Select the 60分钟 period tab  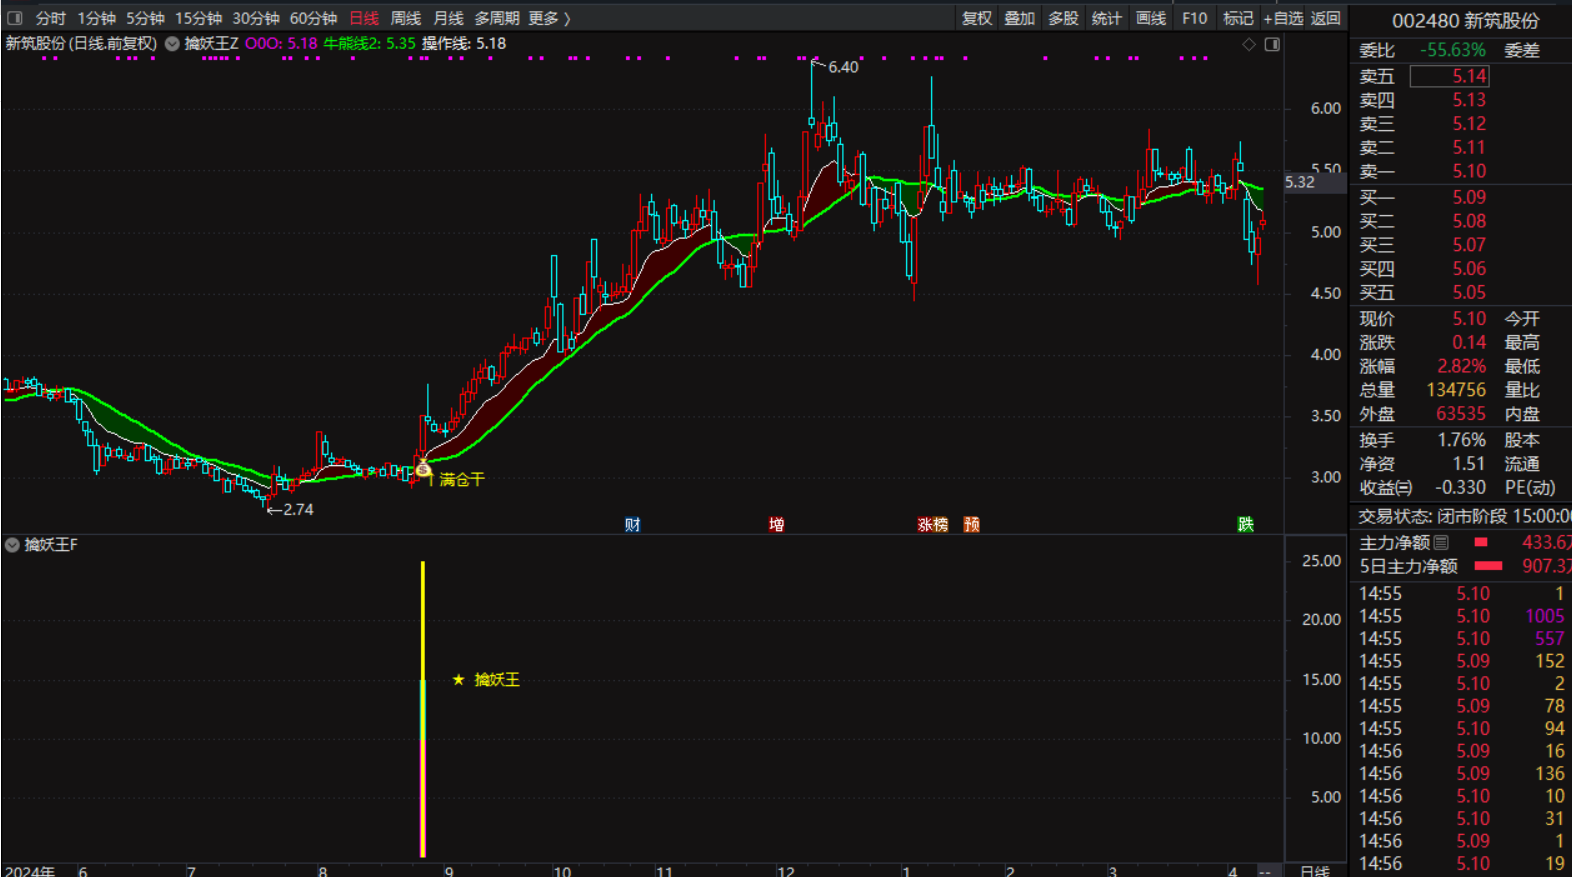coord(313,18)
